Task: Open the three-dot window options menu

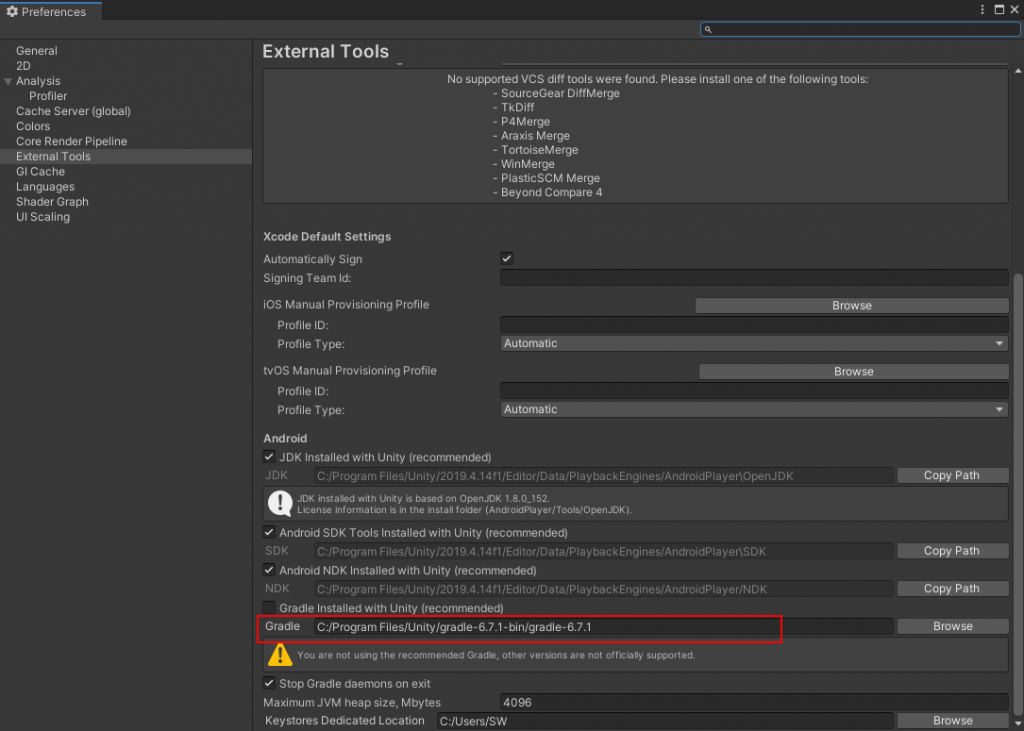Action: point(985,10)
